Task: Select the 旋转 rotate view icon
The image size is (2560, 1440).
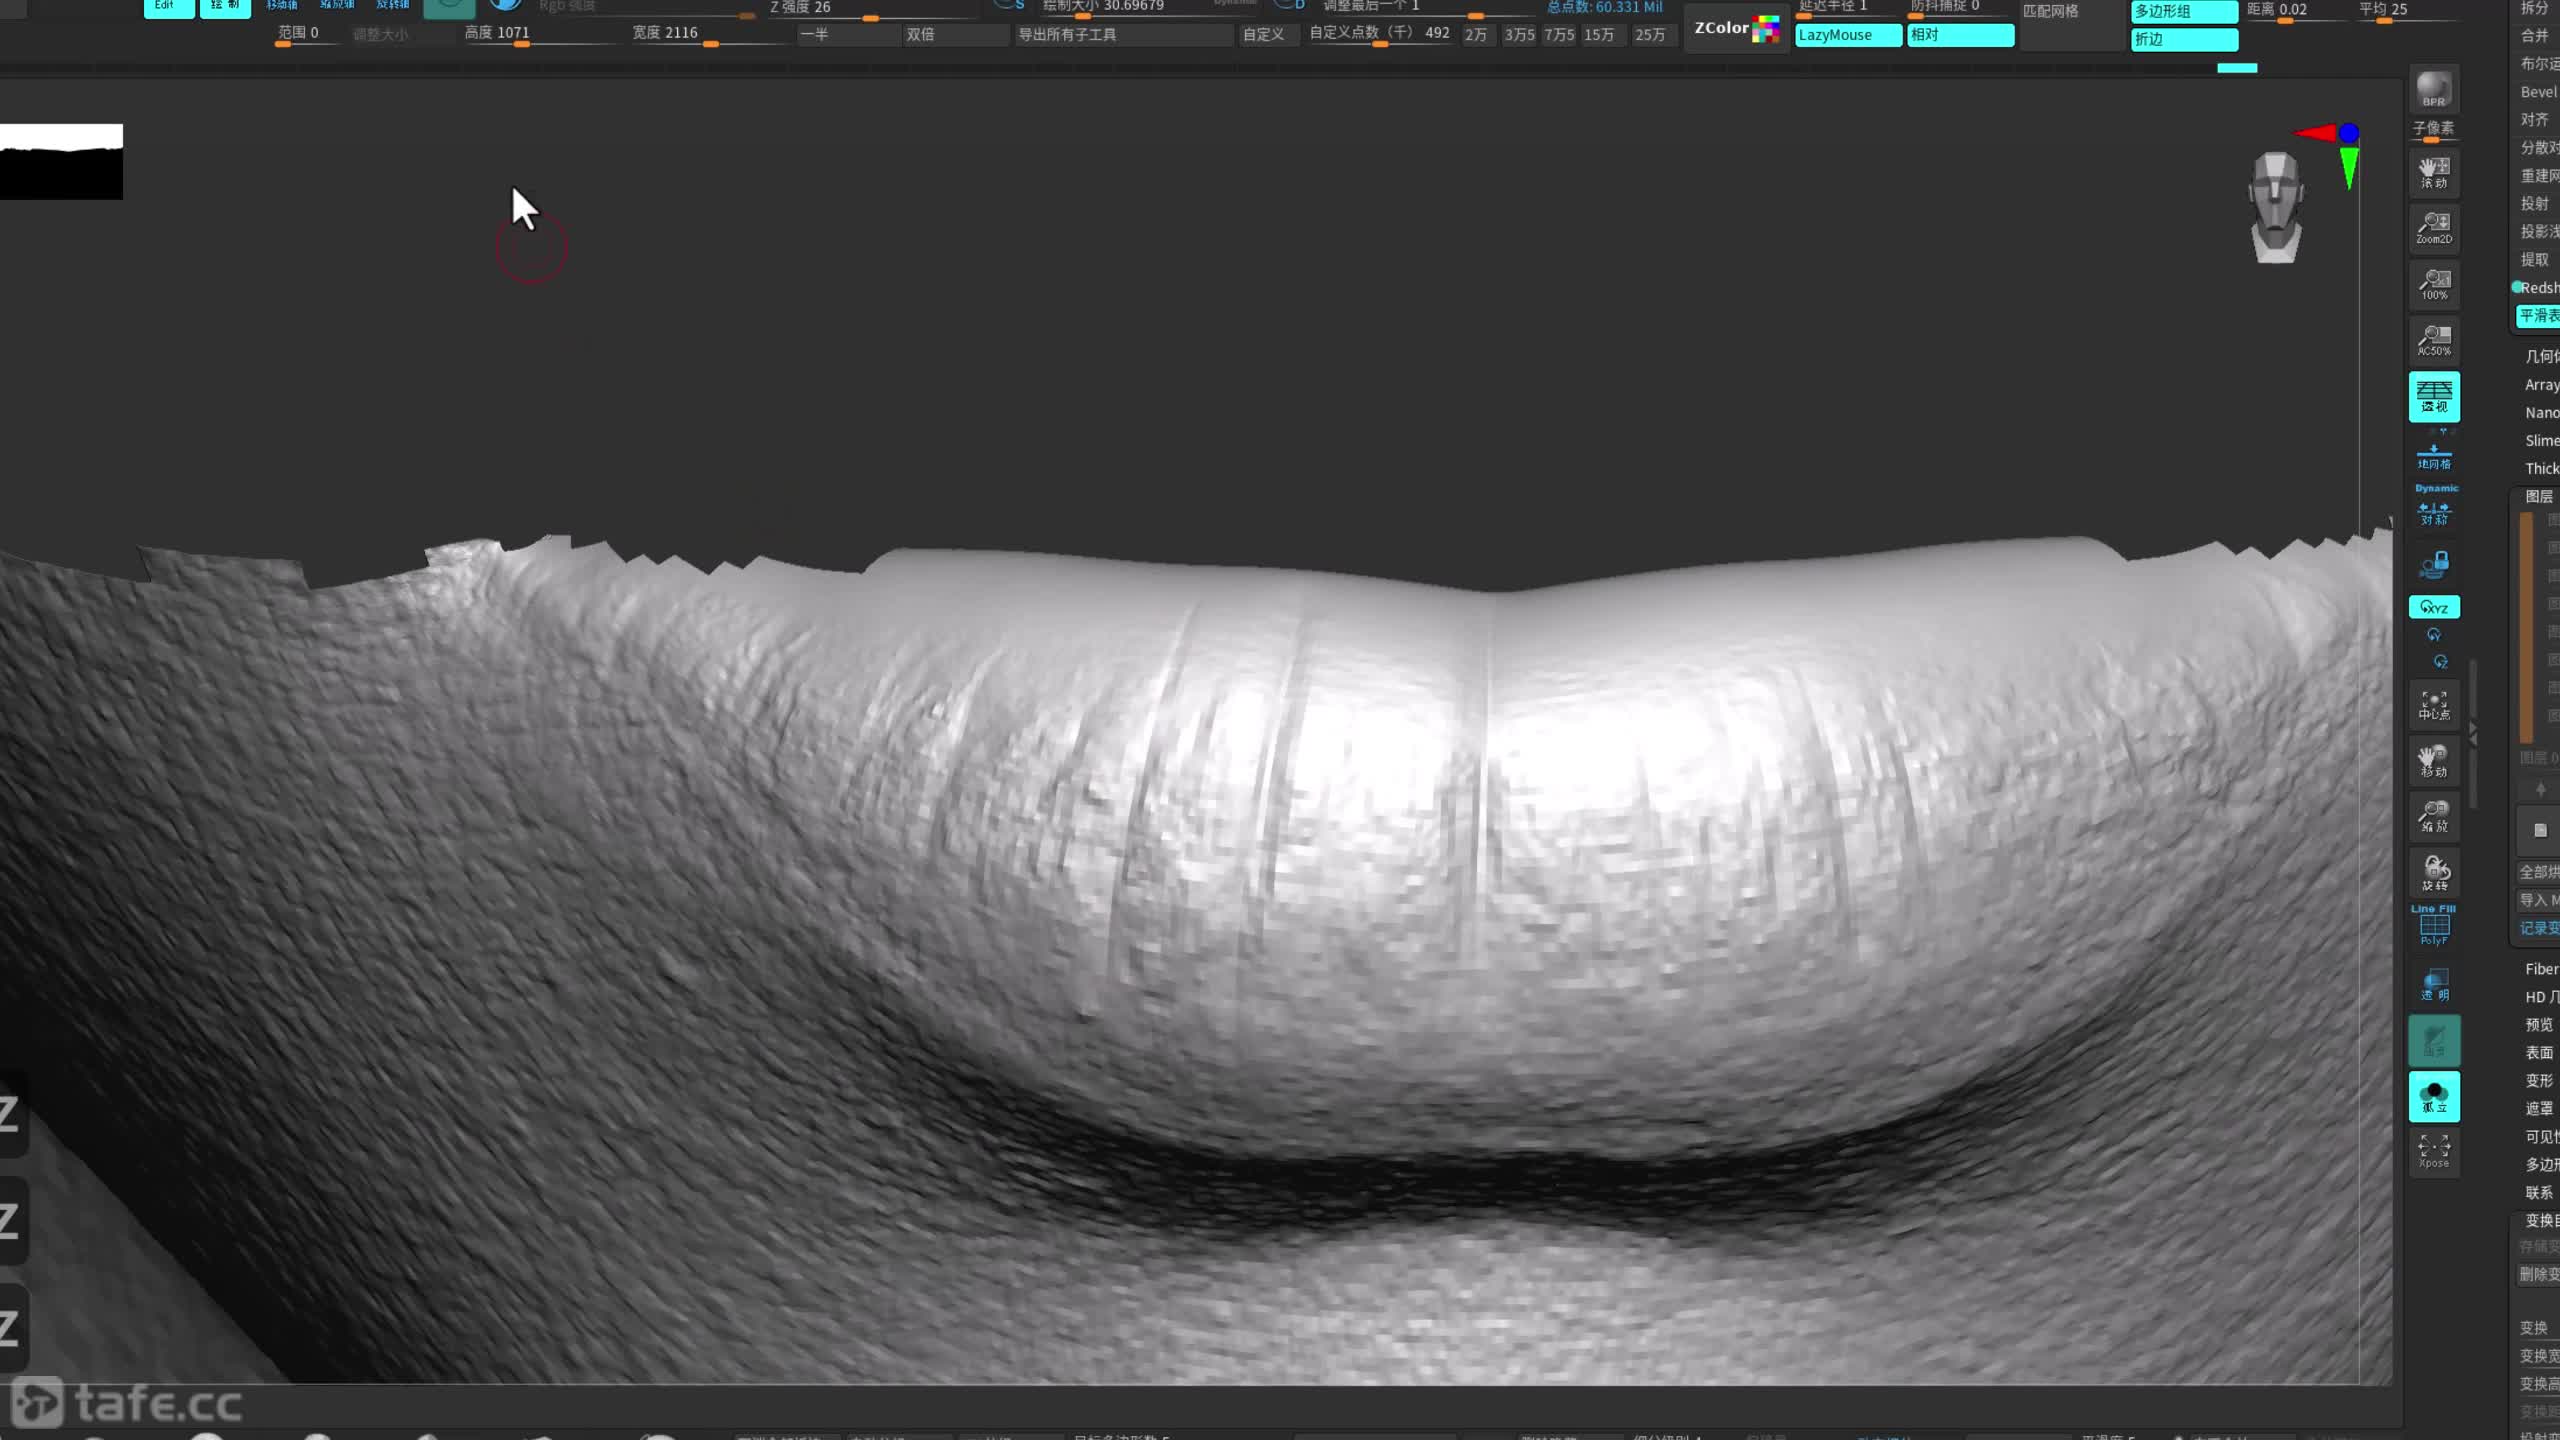Action: click(x=2433, y=873)
